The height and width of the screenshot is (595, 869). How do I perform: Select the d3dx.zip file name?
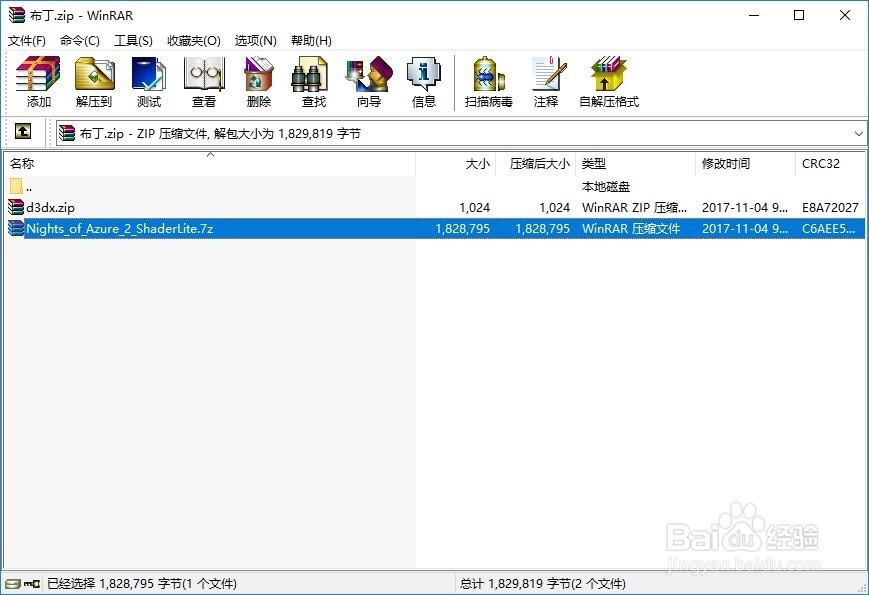(50, 208)
